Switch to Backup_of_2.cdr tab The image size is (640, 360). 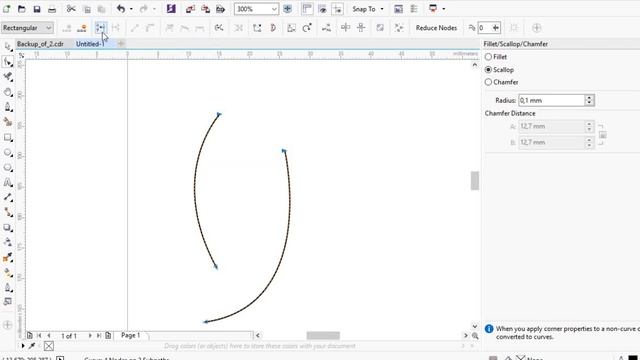40,44
